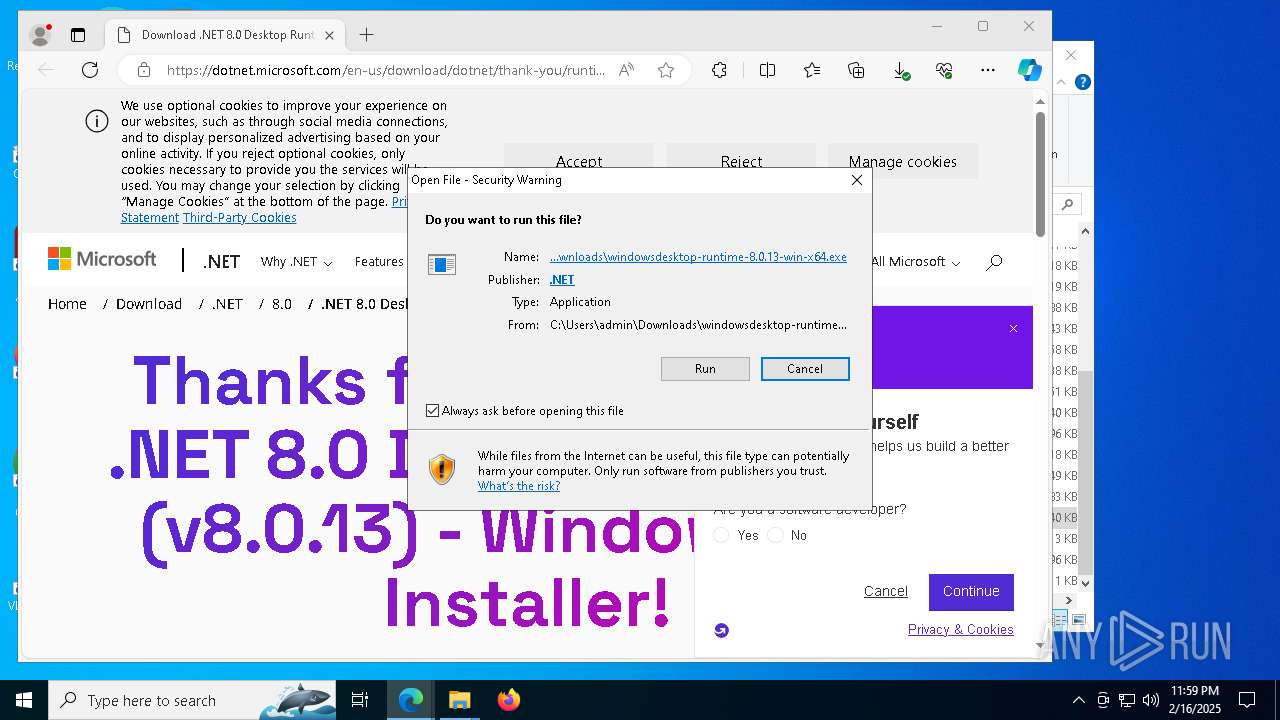Click the taskbar clock and date

[1195, 700]
